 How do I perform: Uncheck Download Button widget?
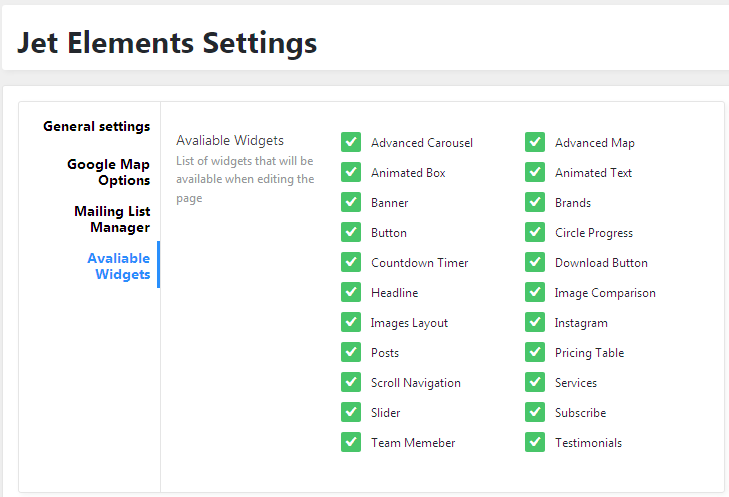click(x=535, y=262)
